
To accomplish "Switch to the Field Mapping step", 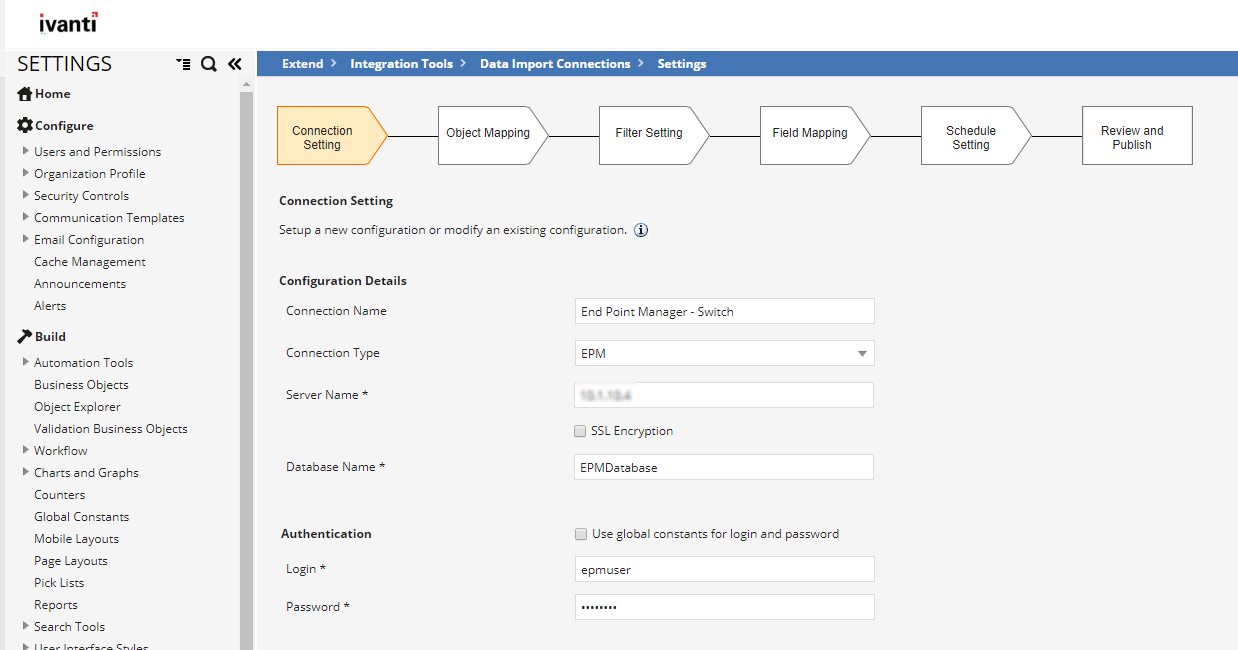I will [809, 134].
